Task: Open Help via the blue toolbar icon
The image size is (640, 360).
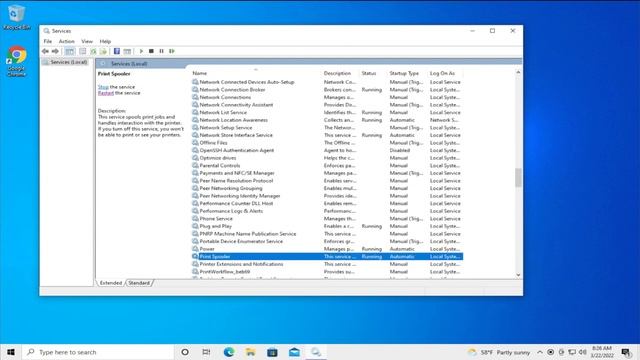Action: coord(117,51)
